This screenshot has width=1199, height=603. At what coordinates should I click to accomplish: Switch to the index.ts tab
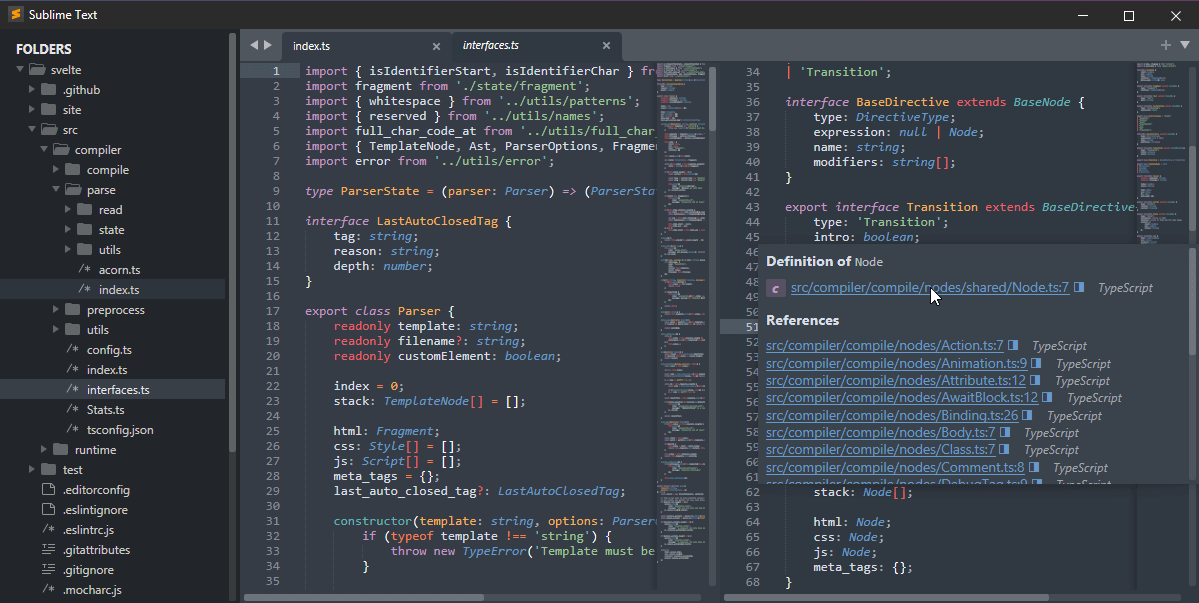[312, 45]
